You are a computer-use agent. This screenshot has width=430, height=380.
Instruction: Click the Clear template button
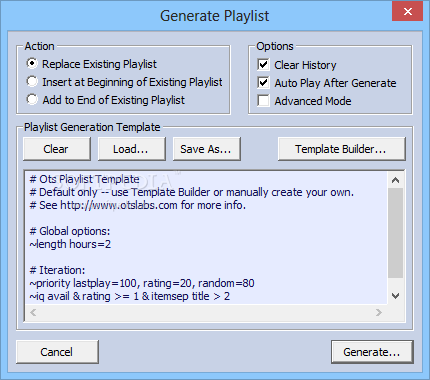point(57,149)
